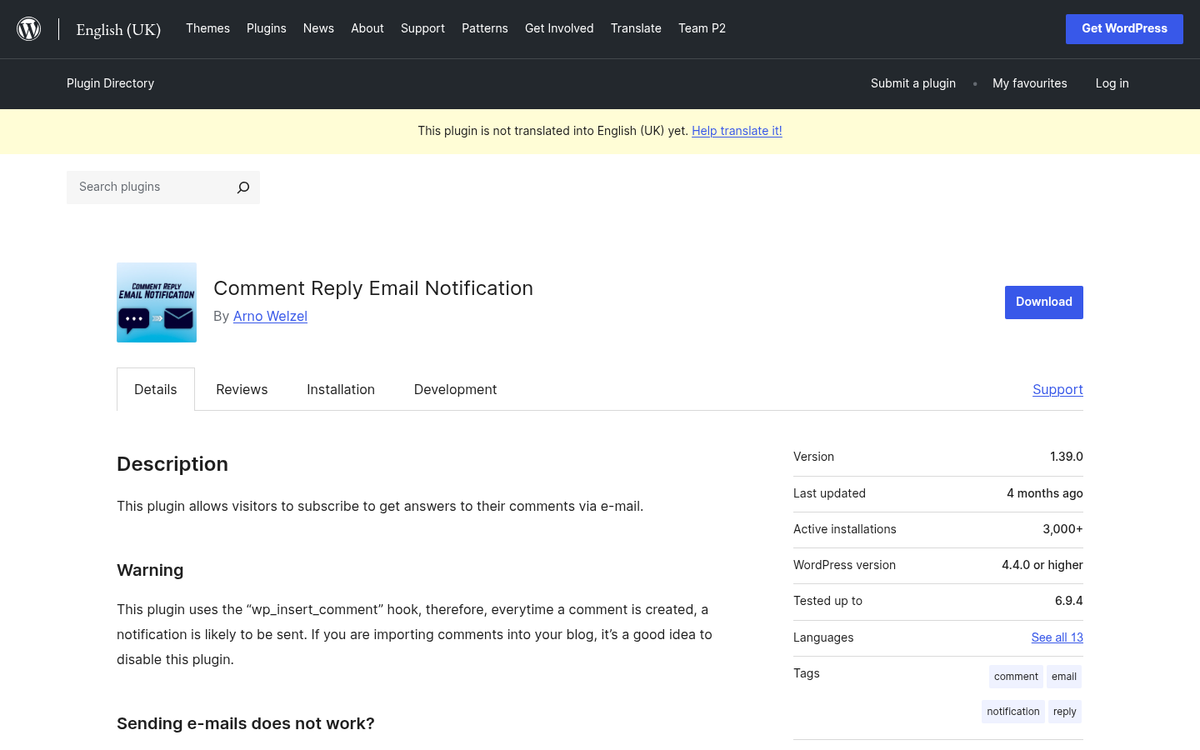Click the Support link above the tabs
1200x750 pixels.
pos(1057,389)
